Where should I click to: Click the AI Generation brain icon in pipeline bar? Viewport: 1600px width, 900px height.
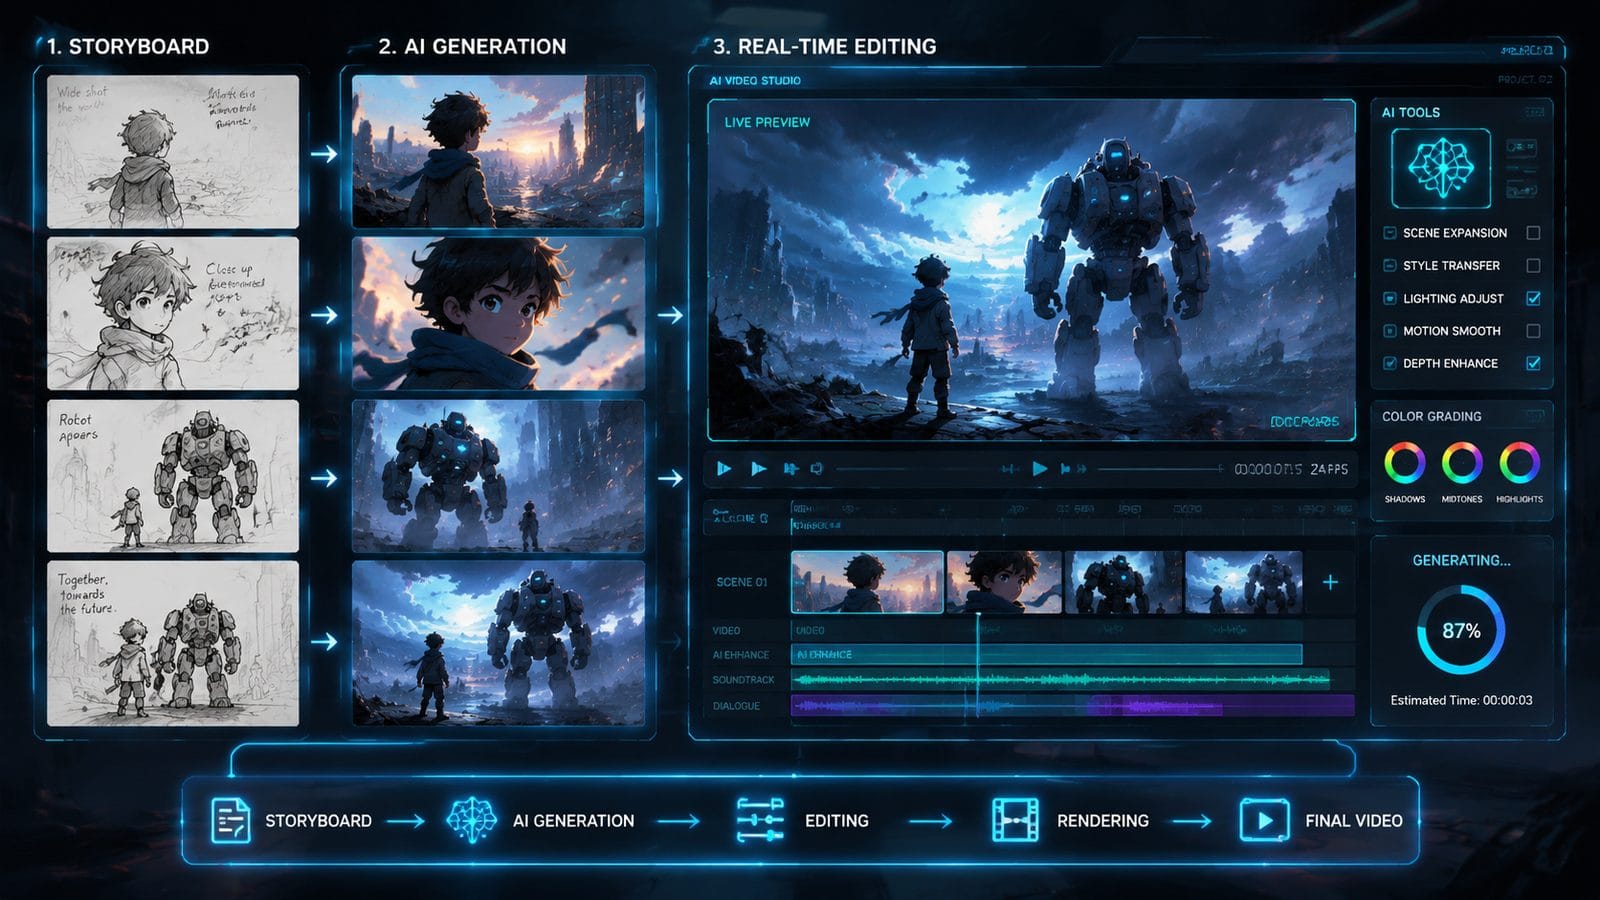point(471,820)
